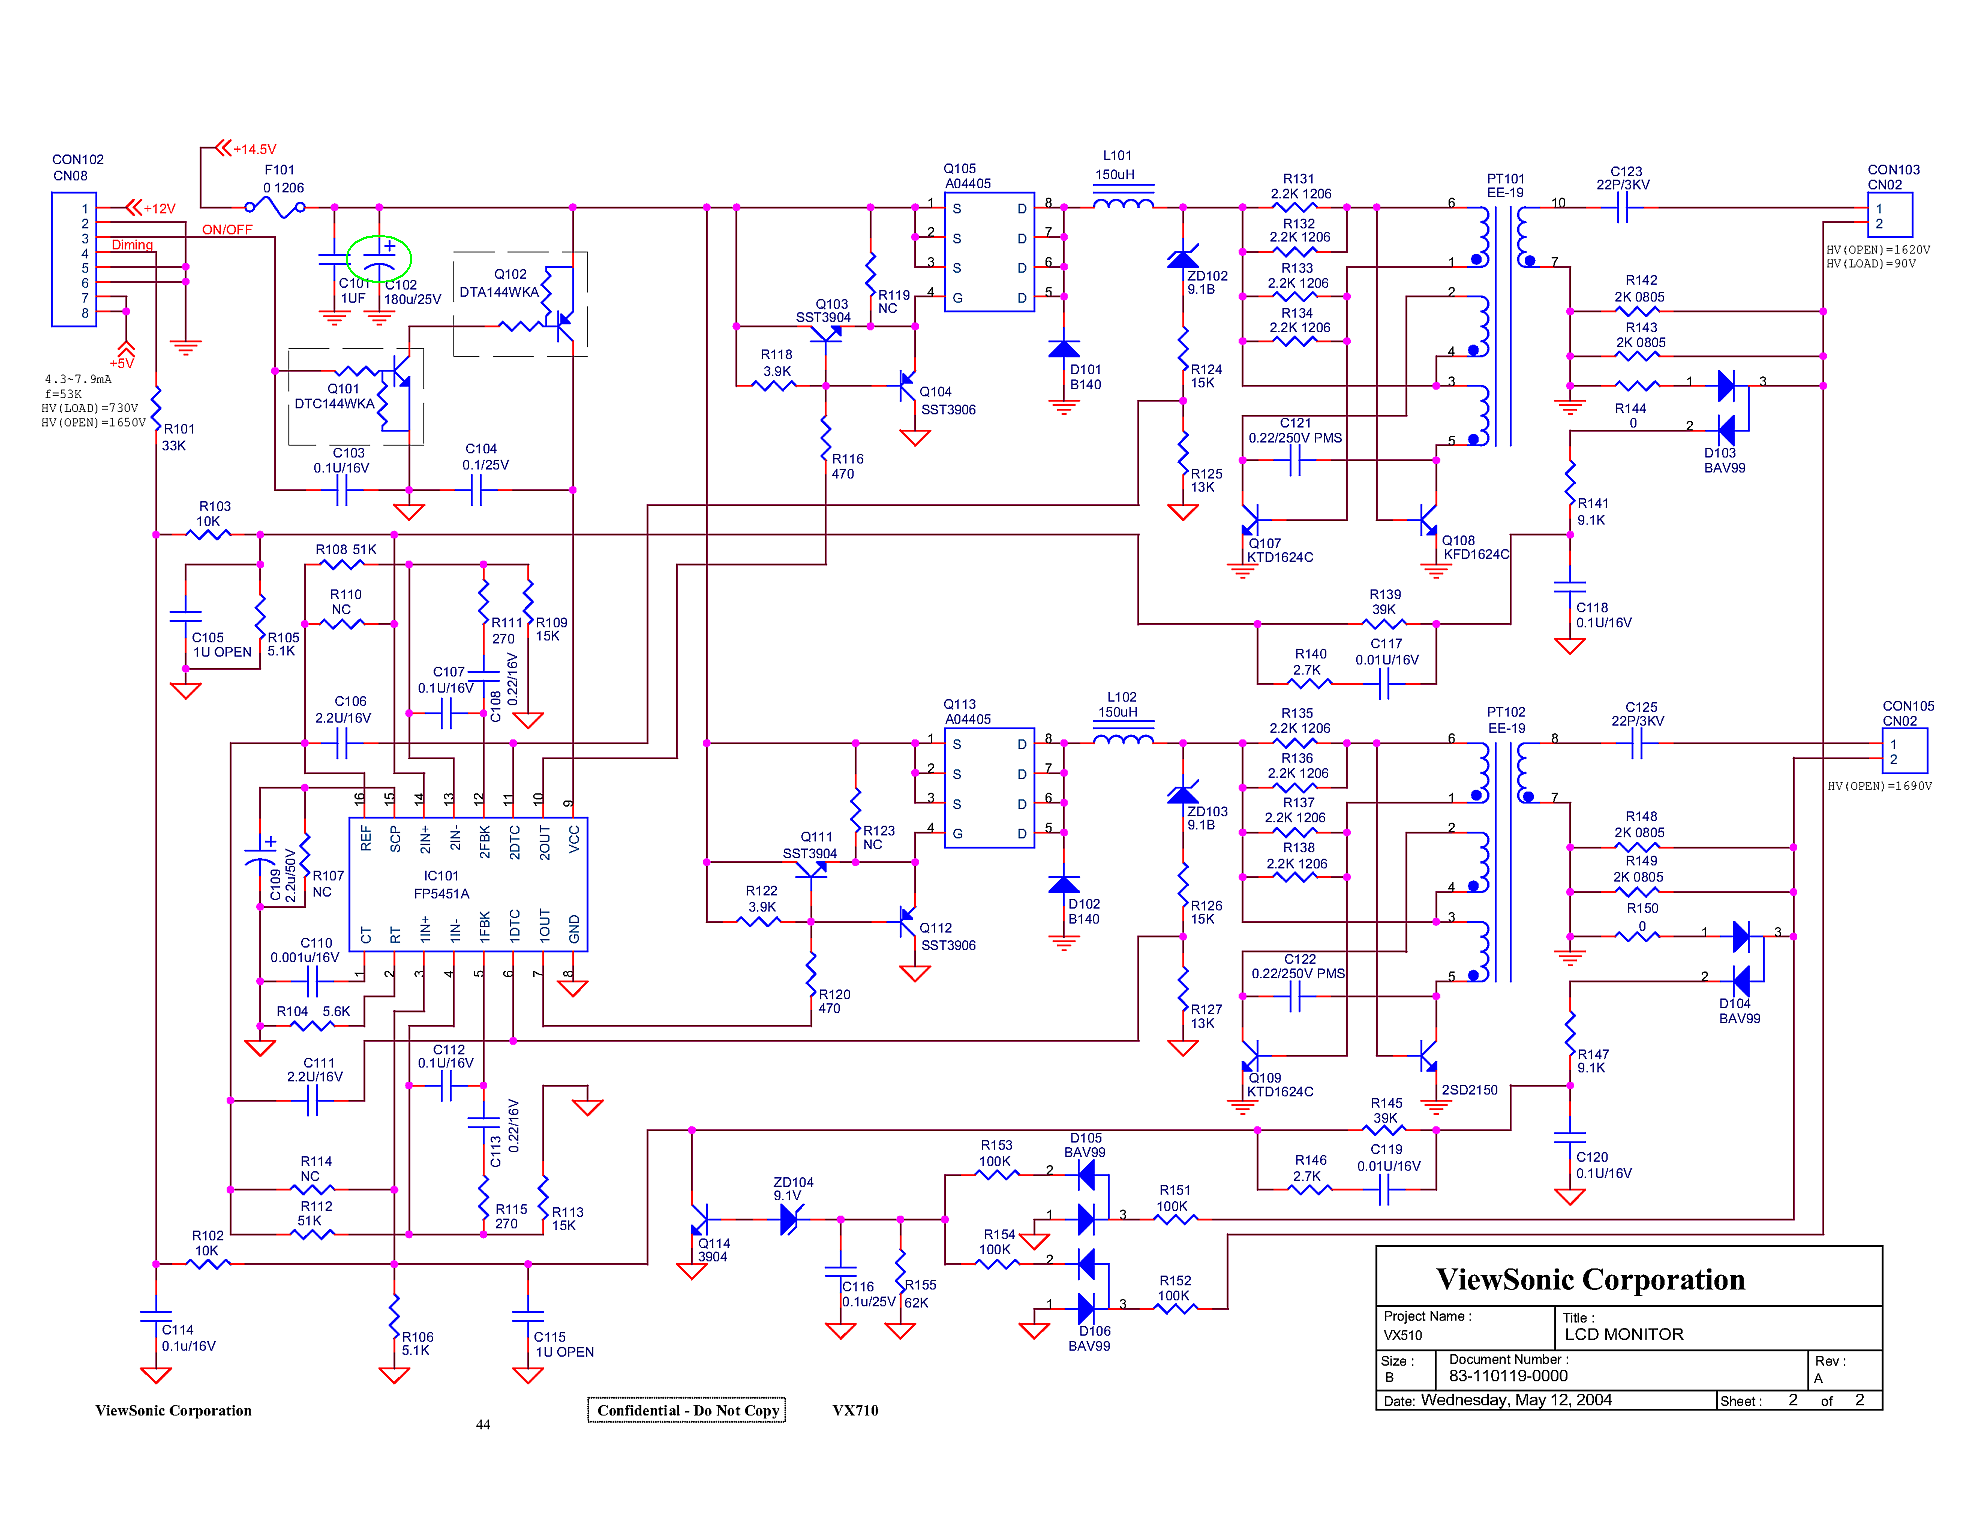The image size is (1980, 1530).
Task: Click the +12V supply label
Action: [x=159, y=209]
